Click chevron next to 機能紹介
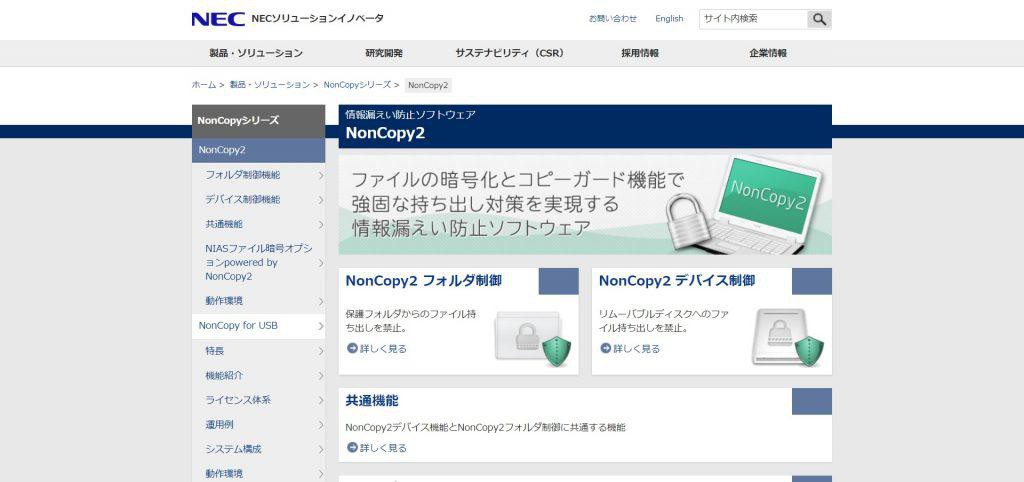Viewport: 1024px width, 482px height. 321,376
